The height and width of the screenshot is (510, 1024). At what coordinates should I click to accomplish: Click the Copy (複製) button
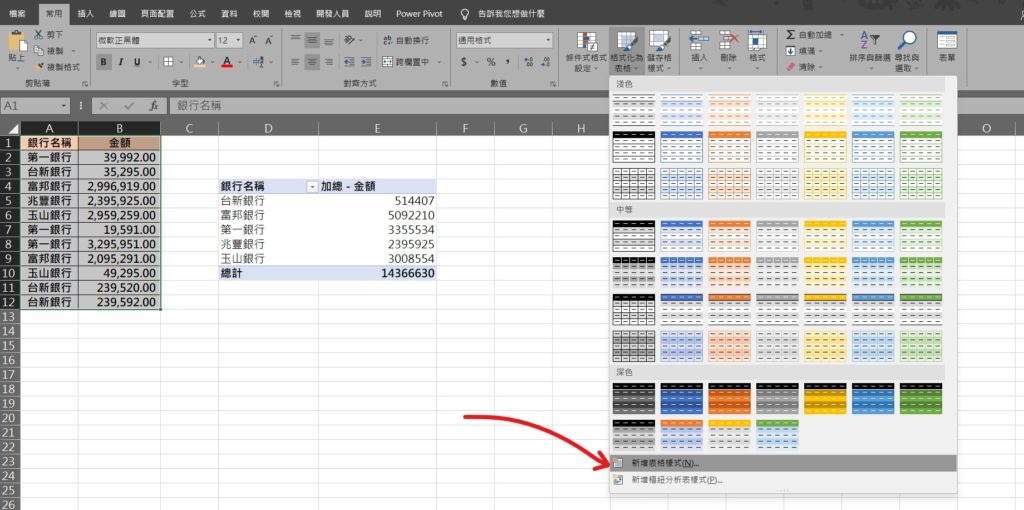tap(50, 50)
